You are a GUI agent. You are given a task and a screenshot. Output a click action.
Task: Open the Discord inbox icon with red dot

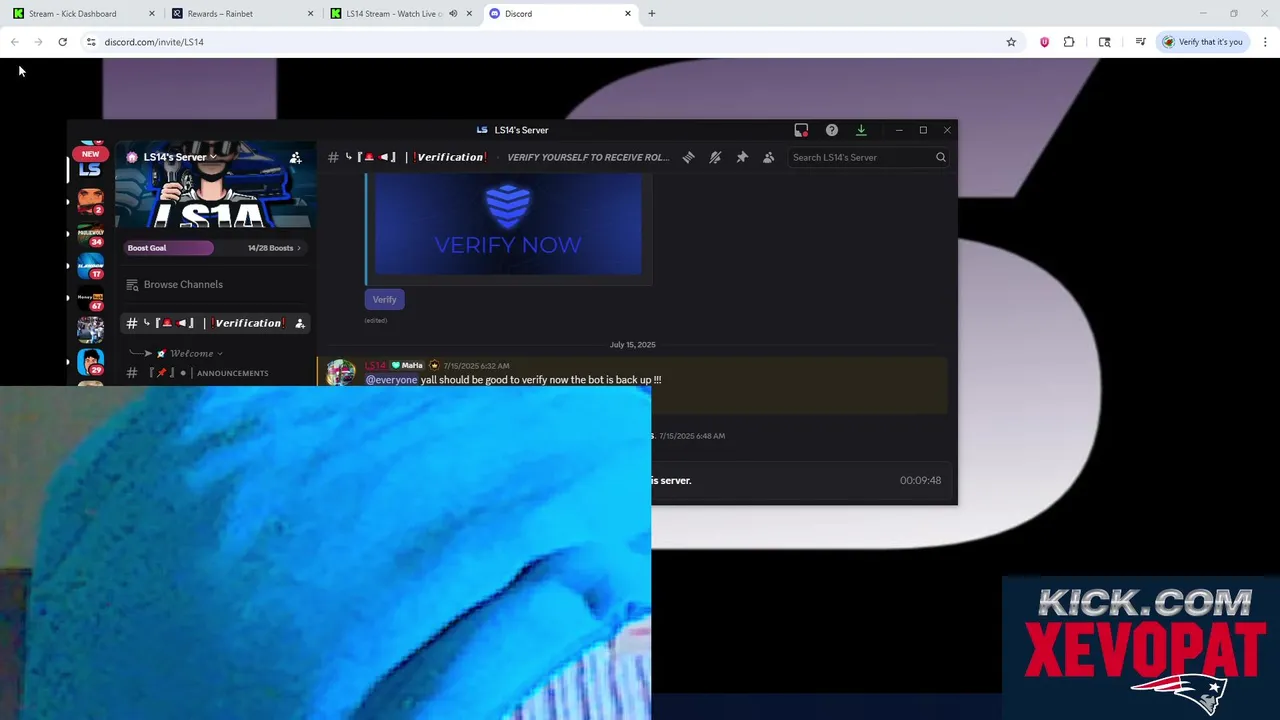[x=801, y=130]
